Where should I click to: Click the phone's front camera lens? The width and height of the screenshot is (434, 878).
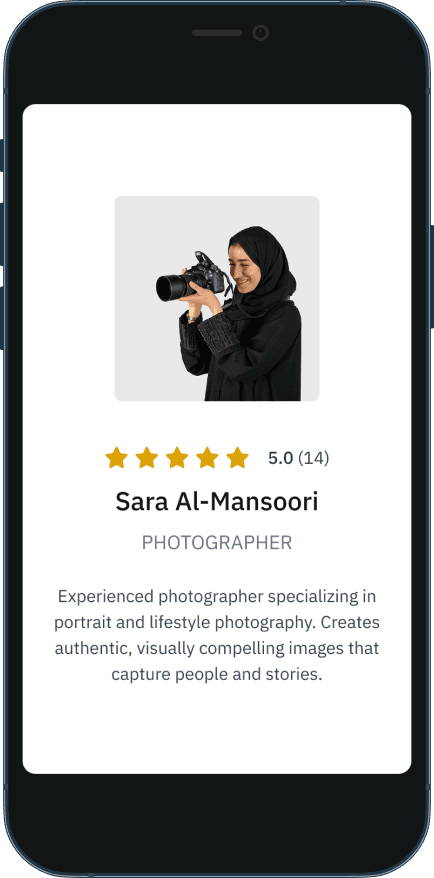tap(260, 33)
